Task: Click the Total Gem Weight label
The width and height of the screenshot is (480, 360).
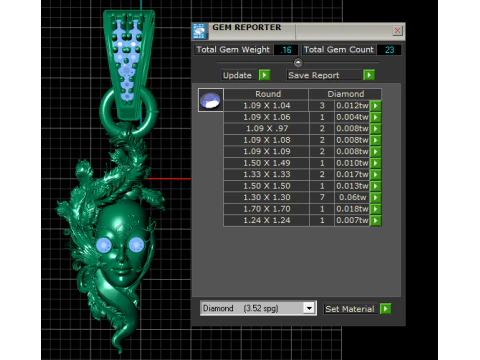Action: tap(233, 50)
